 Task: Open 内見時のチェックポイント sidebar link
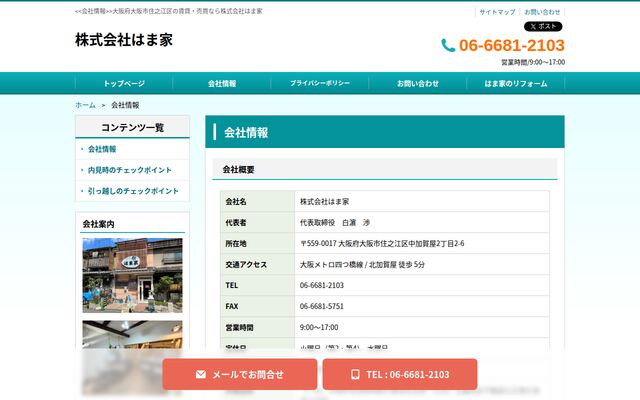[129, 170]
